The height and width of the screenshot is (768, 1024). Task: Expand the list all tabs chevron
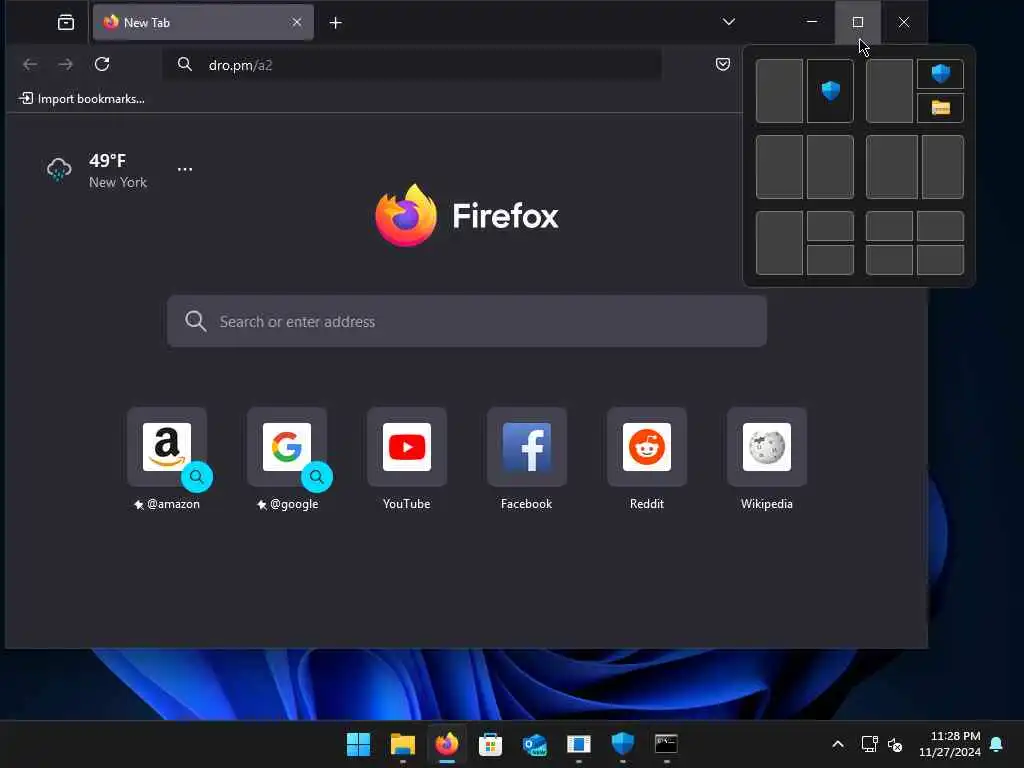729,22
